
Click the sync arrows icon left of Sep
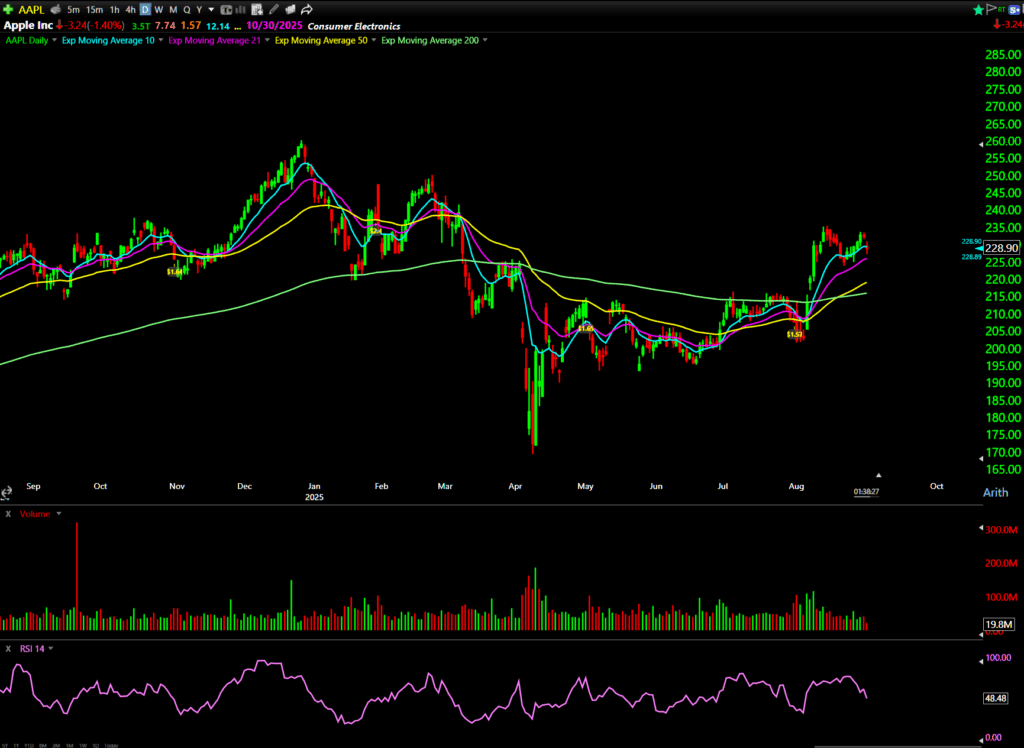(x=7, y=492)
